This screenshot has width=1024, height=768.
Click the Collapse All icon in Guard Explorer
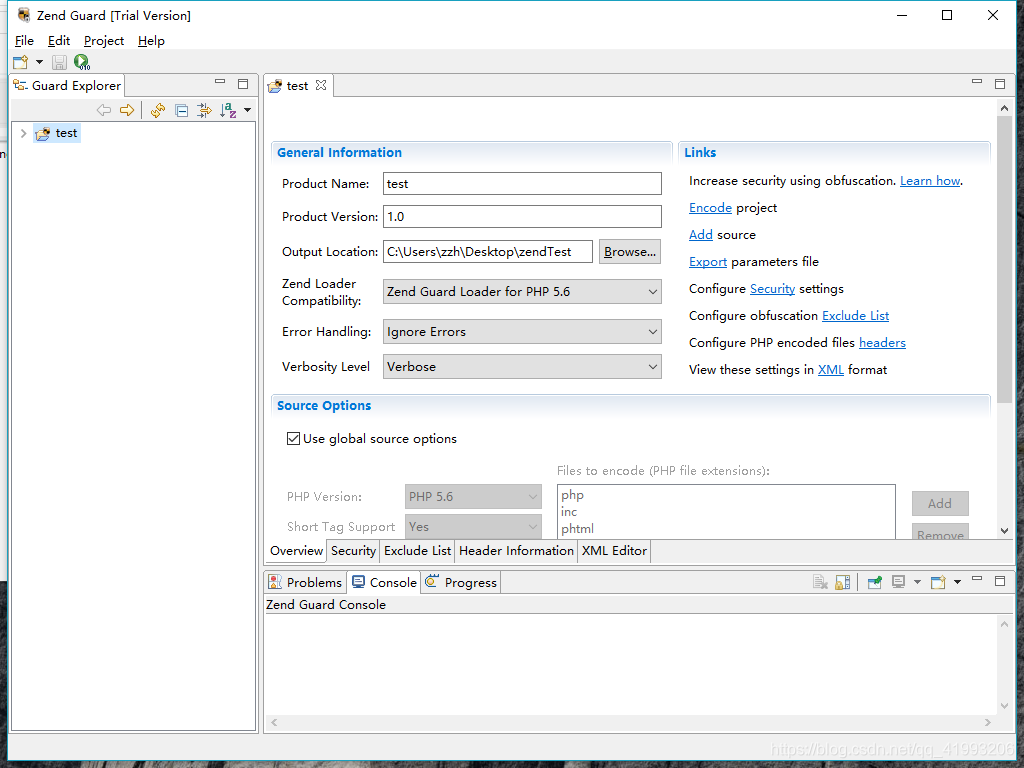(x=182, y=110)
